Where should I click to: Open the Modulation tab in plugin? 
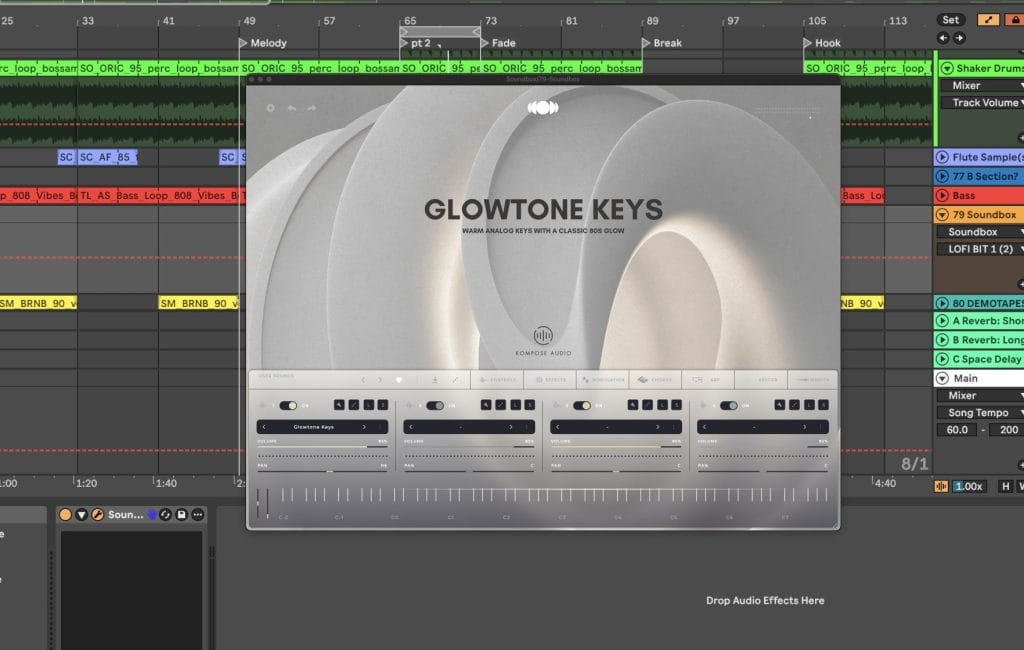[603, 380]
